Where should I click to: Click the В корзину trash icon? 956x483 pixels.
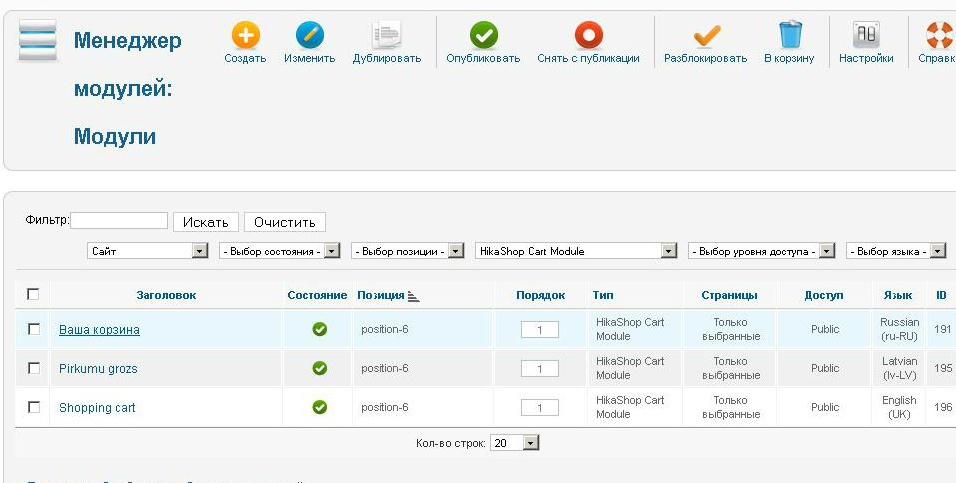[x=790, y=35]
